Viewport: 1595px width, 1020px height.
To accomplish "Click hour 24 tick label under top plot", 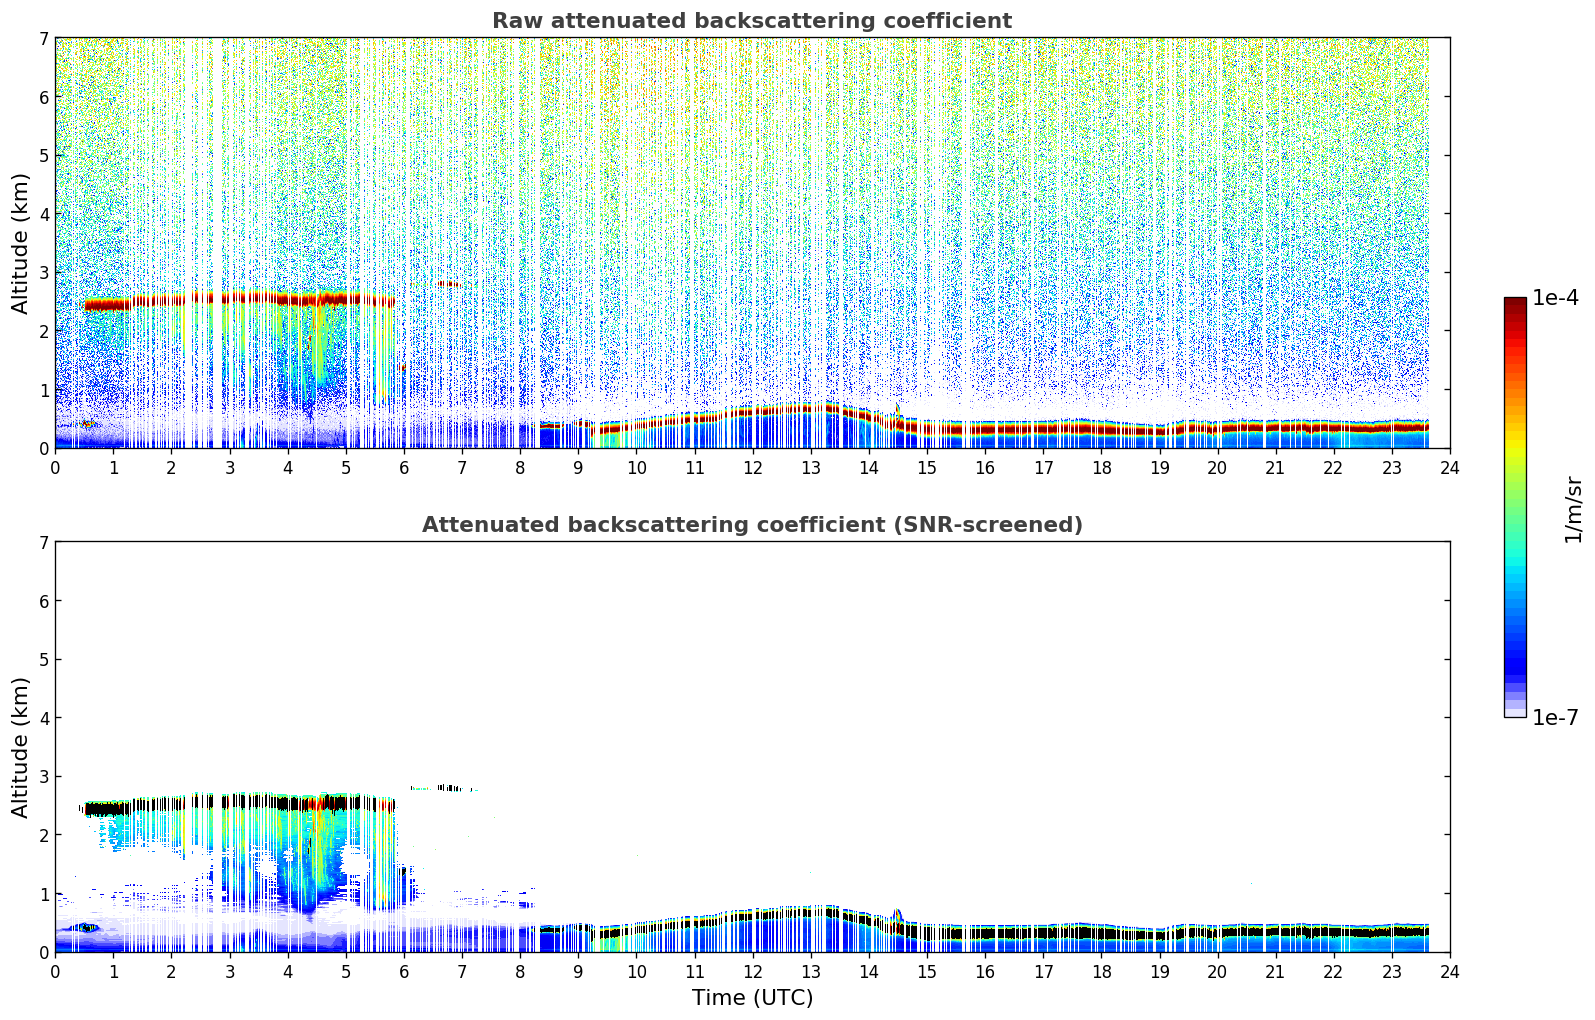I will pyautogui.click(x=1449, y=468).
